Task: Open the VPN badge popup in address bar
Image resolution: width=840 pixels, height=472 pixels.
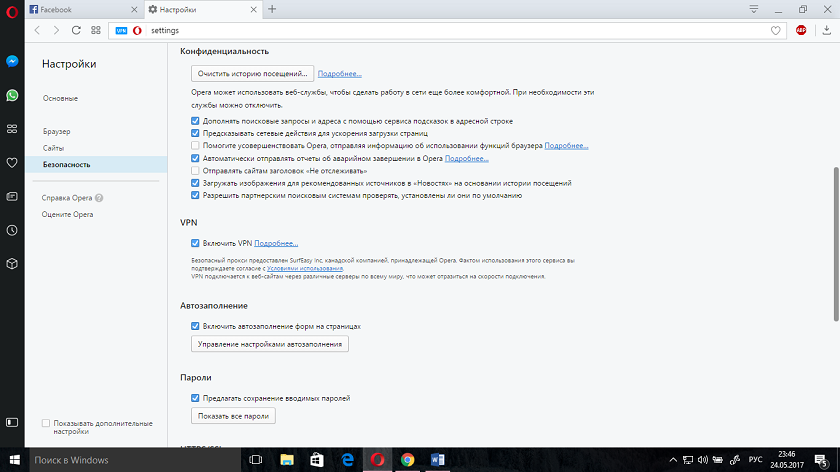Action: click(x=121, y=31)
